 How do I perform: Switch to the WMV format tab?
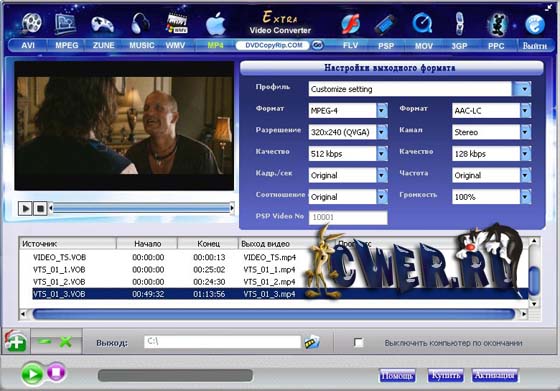tap(175, 45)
